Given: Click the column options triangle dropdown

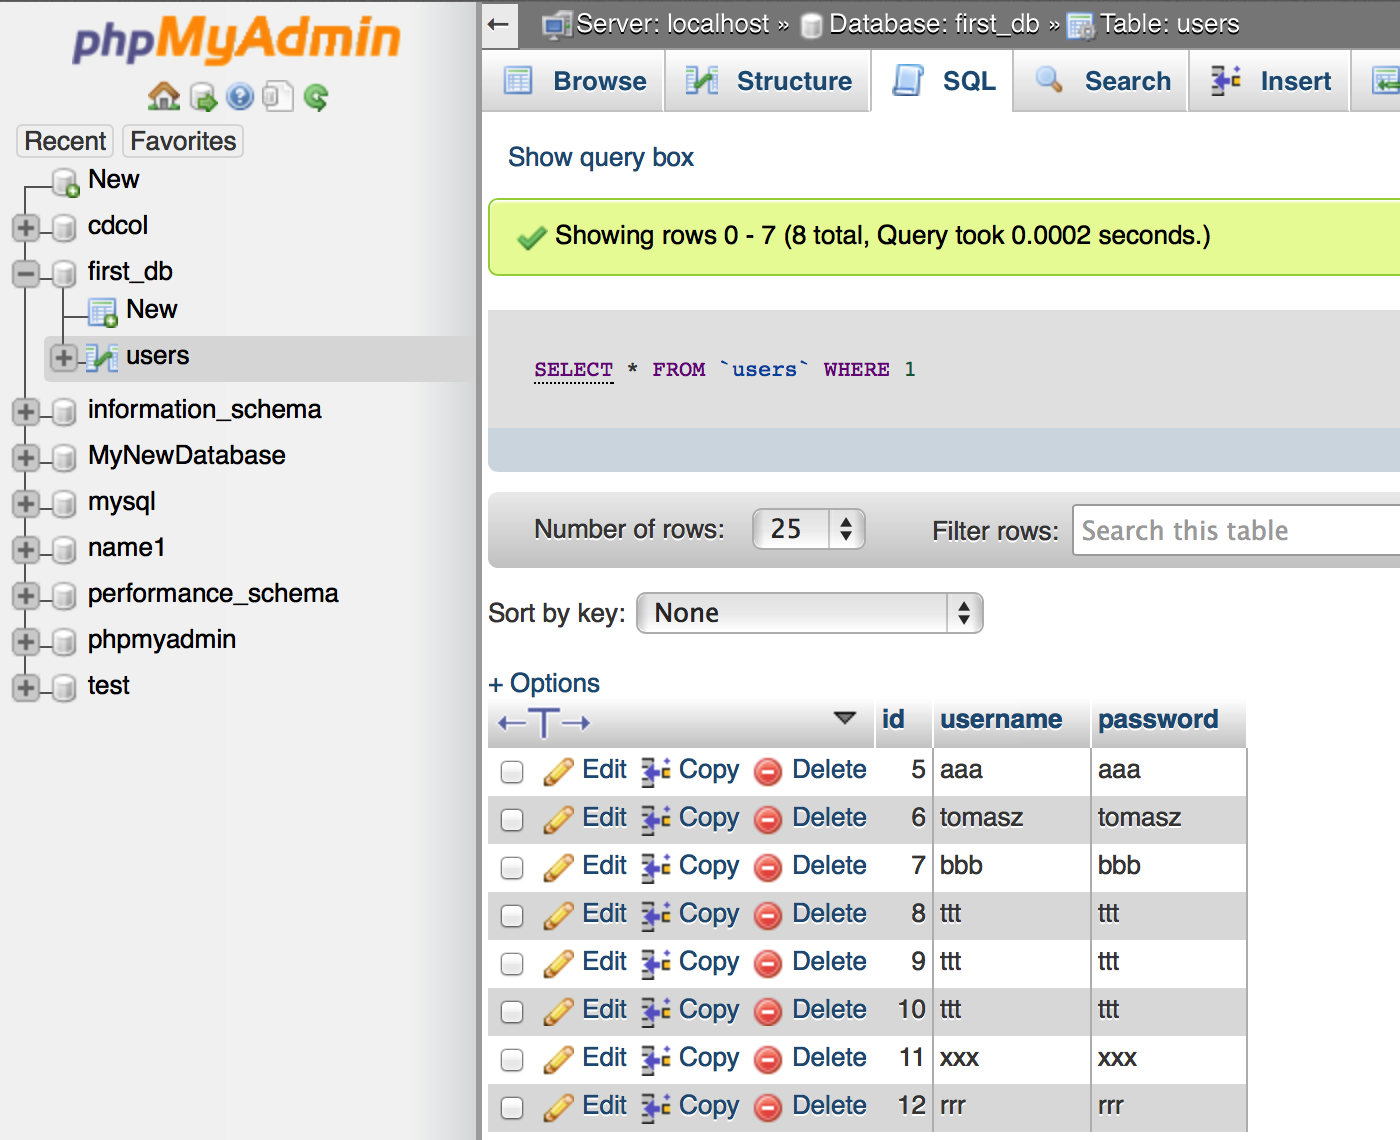Looking at the screenshot, I should [845, 718].
